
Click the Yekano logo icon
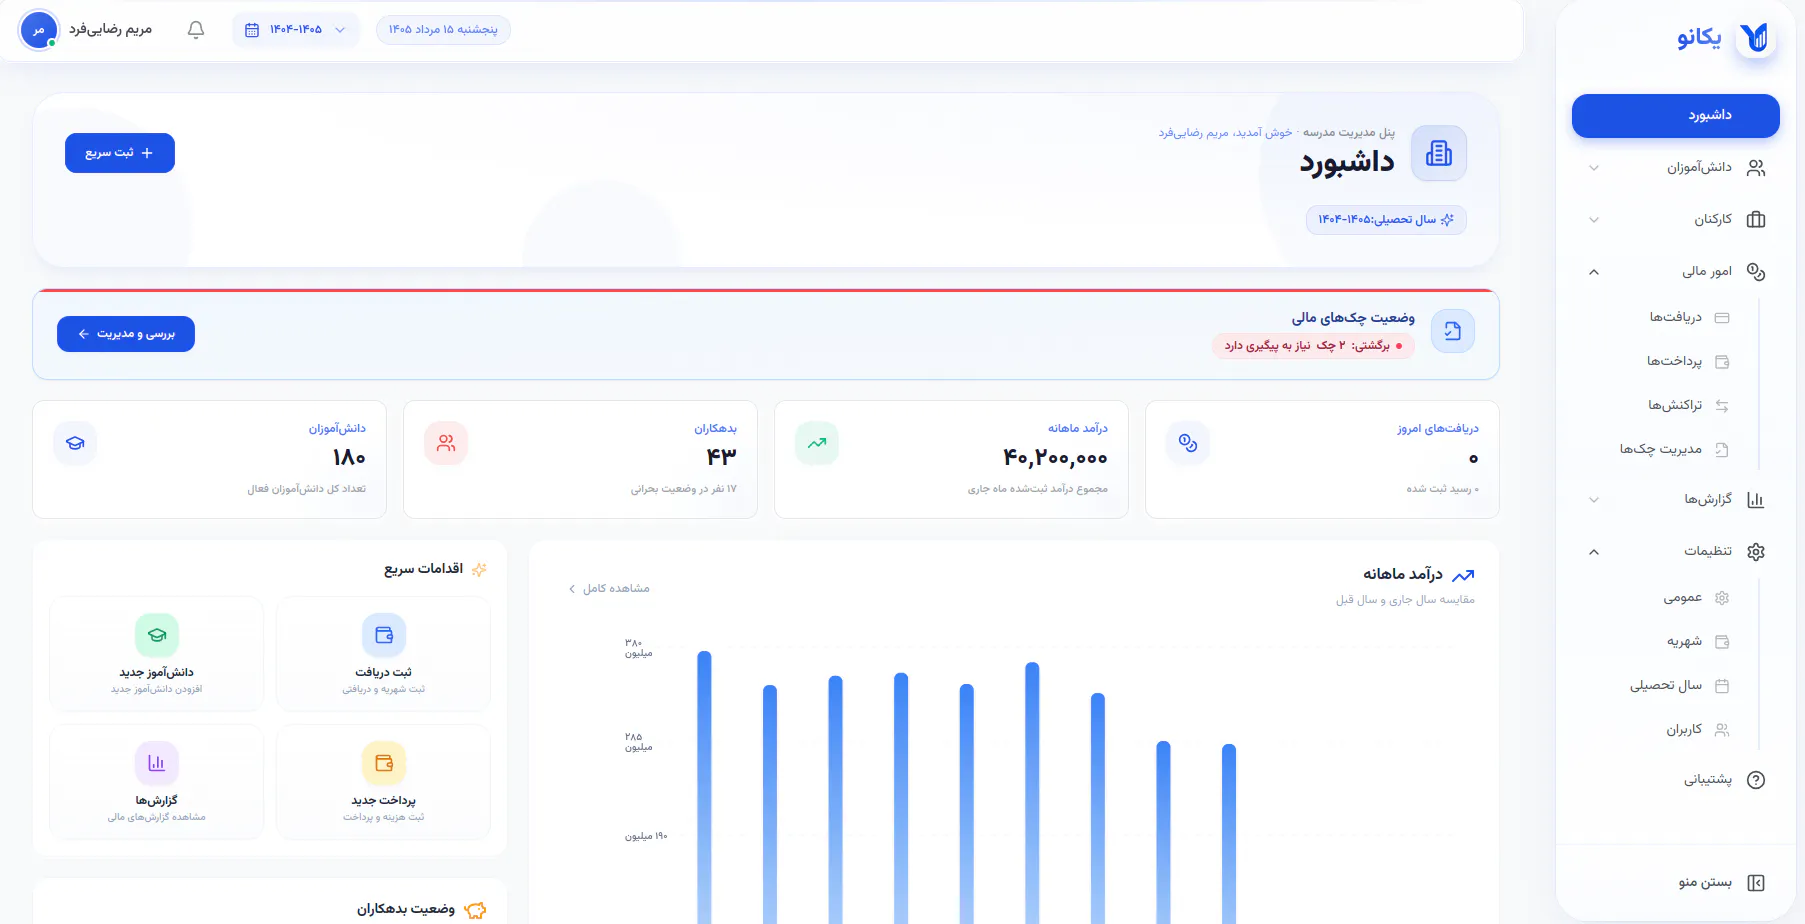tap(1754, 38)
